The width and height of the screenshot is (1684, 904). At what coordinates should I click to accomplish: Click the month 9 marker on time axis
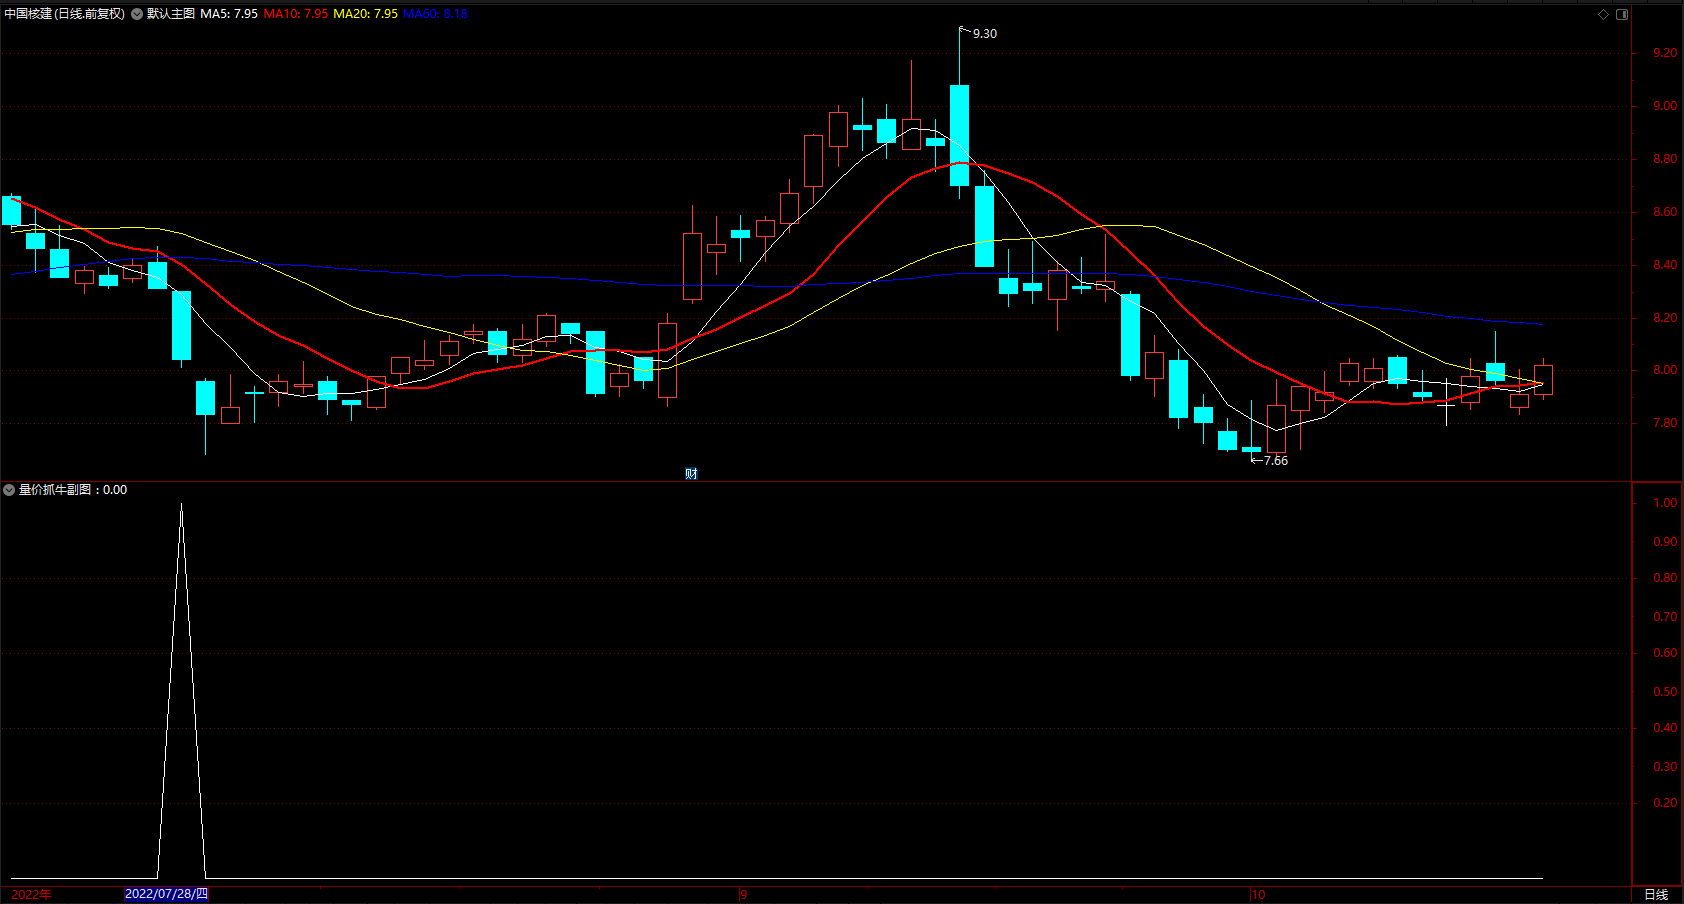click(744, 895)
